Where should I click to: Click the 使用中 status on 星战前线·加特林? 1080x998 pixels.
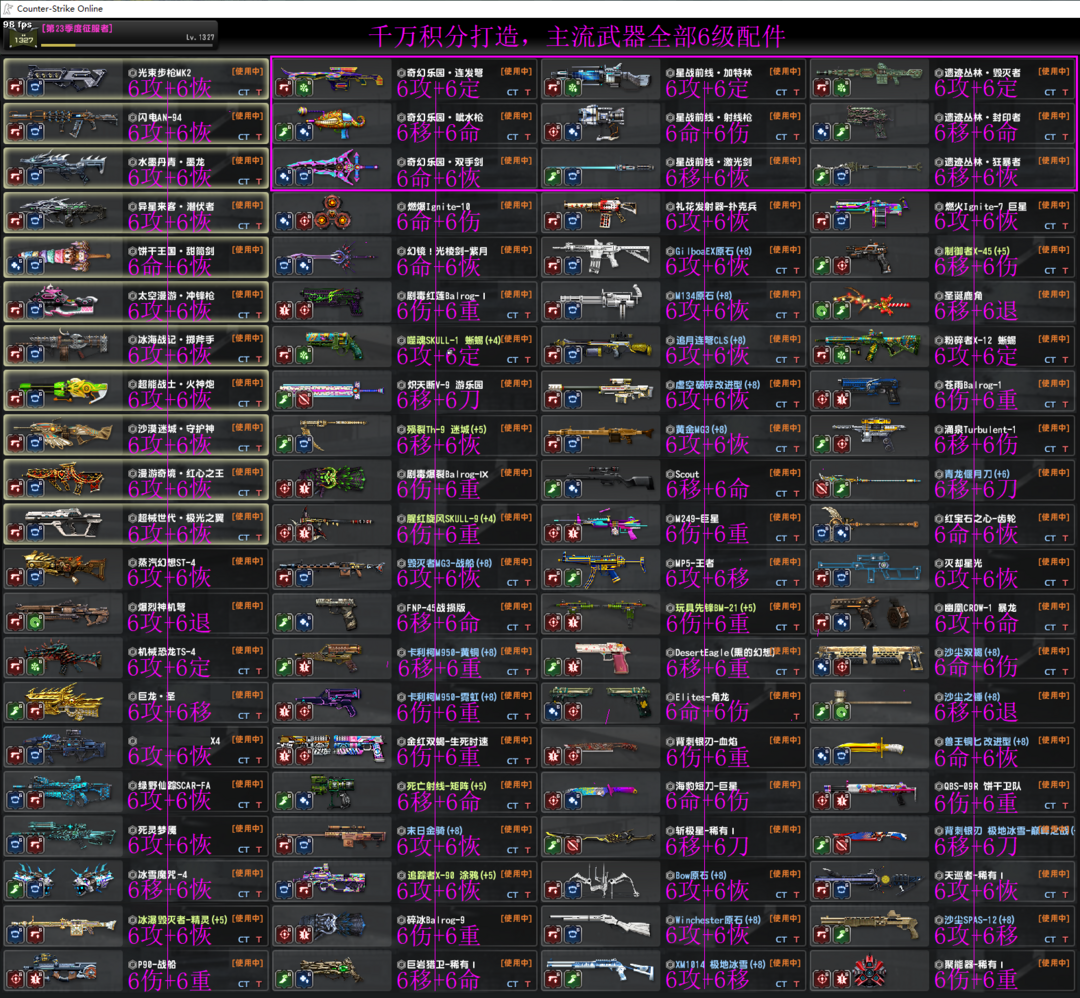(x=786, y=72)
